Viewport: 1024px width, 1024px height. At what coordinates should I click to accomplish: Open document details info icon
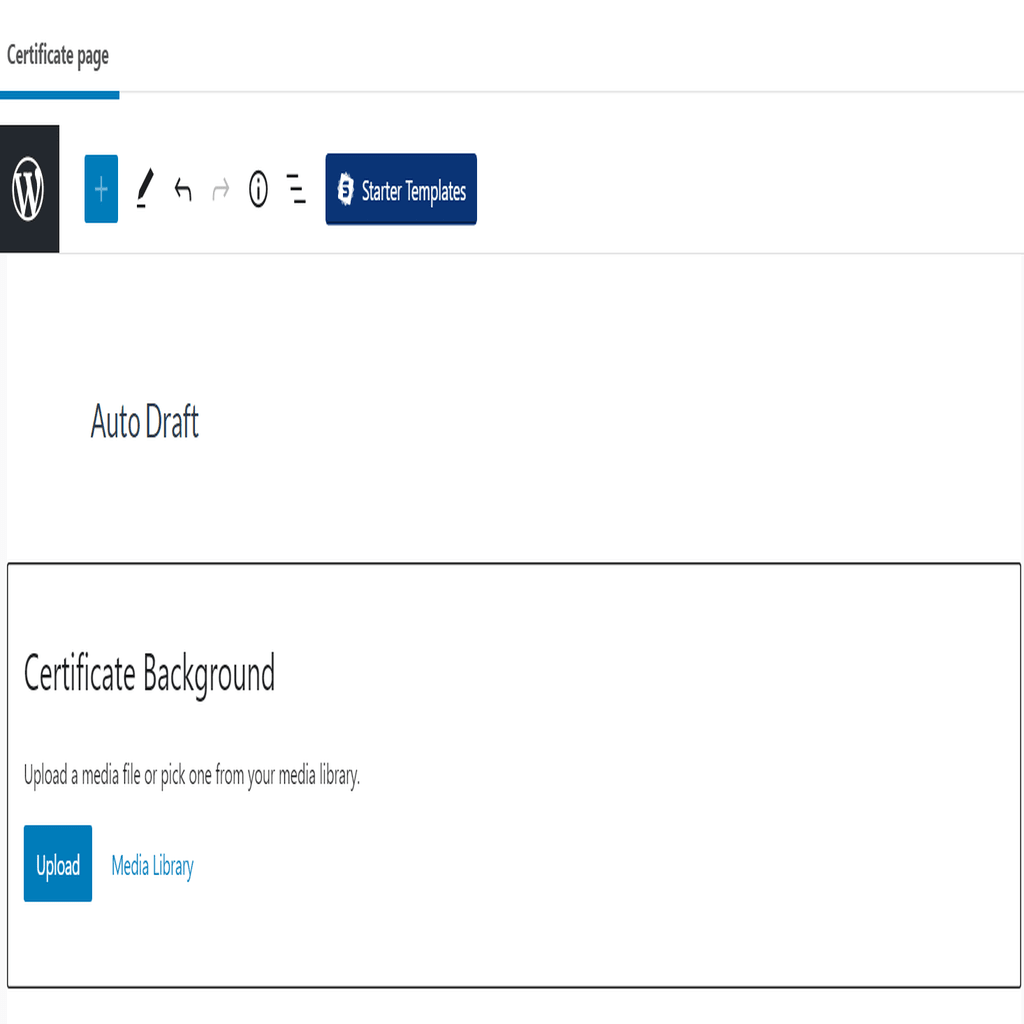pyautogui.click(x=259, y=189)
